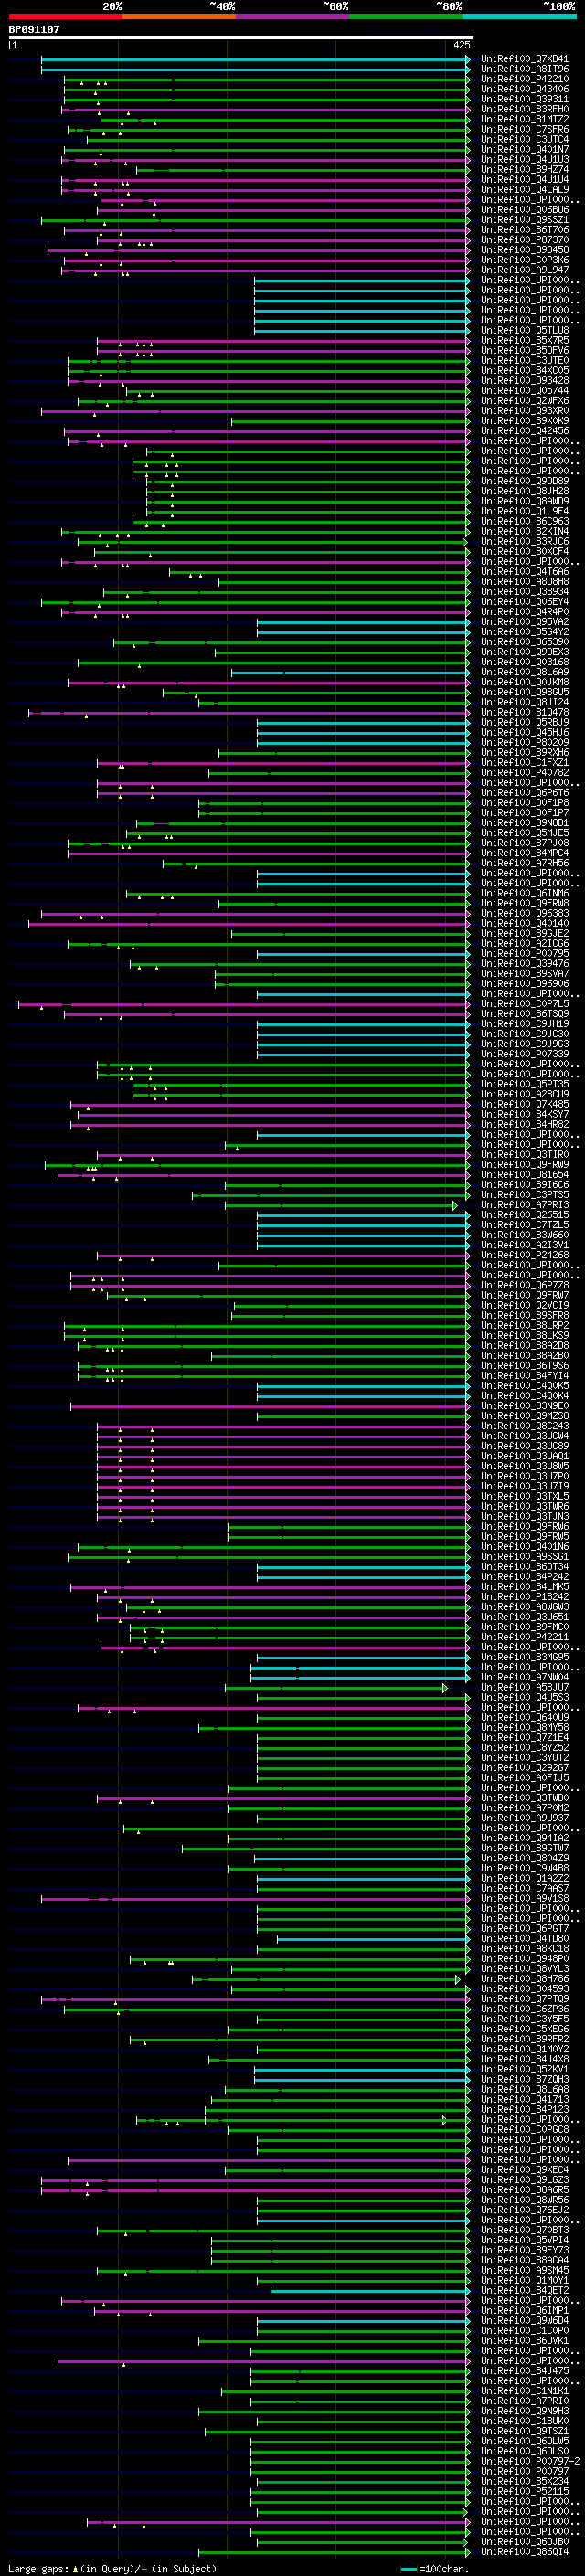Viewport: 585px width, 2576px height.
Task: Select the UniRef100_B9I6C6 label
Action: tap(524, 1185)
